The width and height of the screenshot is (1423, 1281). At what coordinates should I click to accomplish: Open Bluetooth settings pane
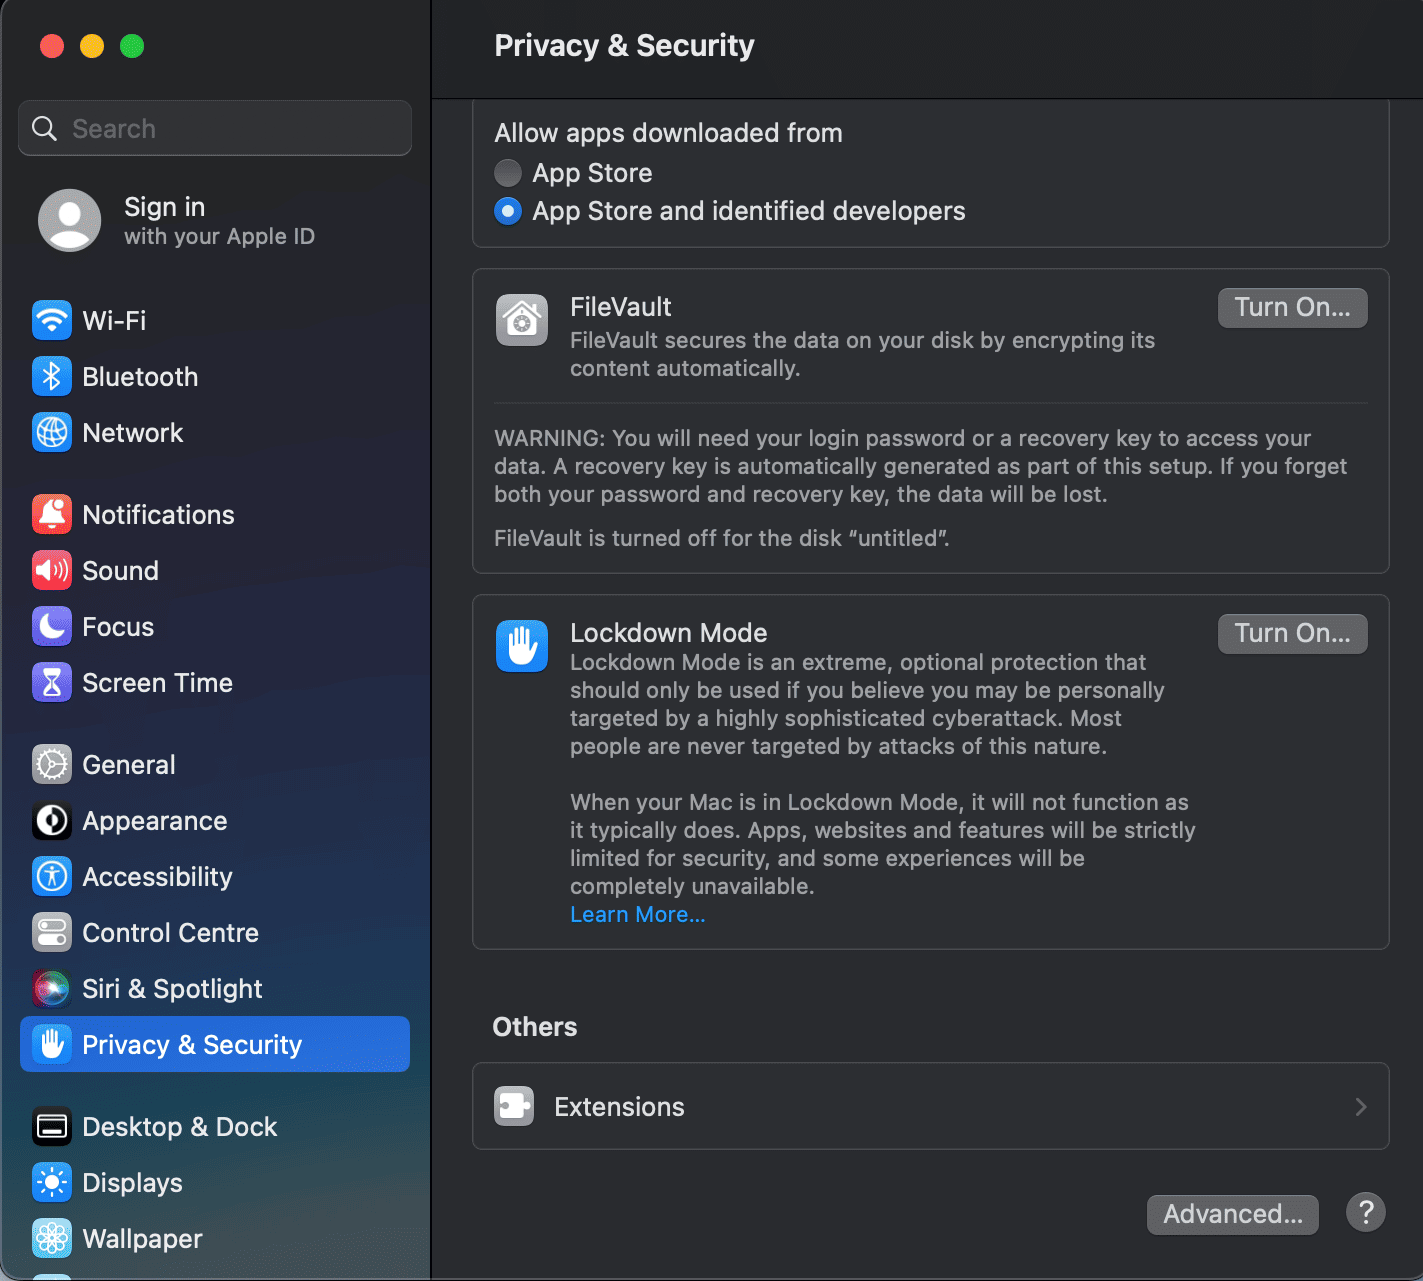point(215,376)
